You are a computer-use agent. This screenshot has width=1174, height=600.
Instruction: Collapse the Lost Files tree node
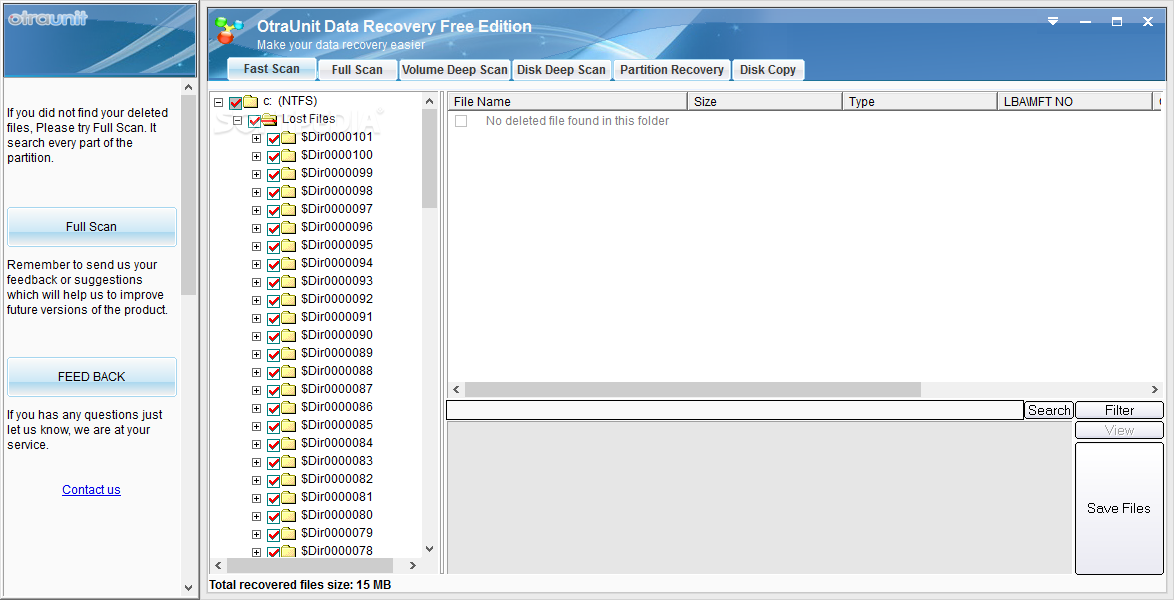pyautogui.click(x=237, y=121)
